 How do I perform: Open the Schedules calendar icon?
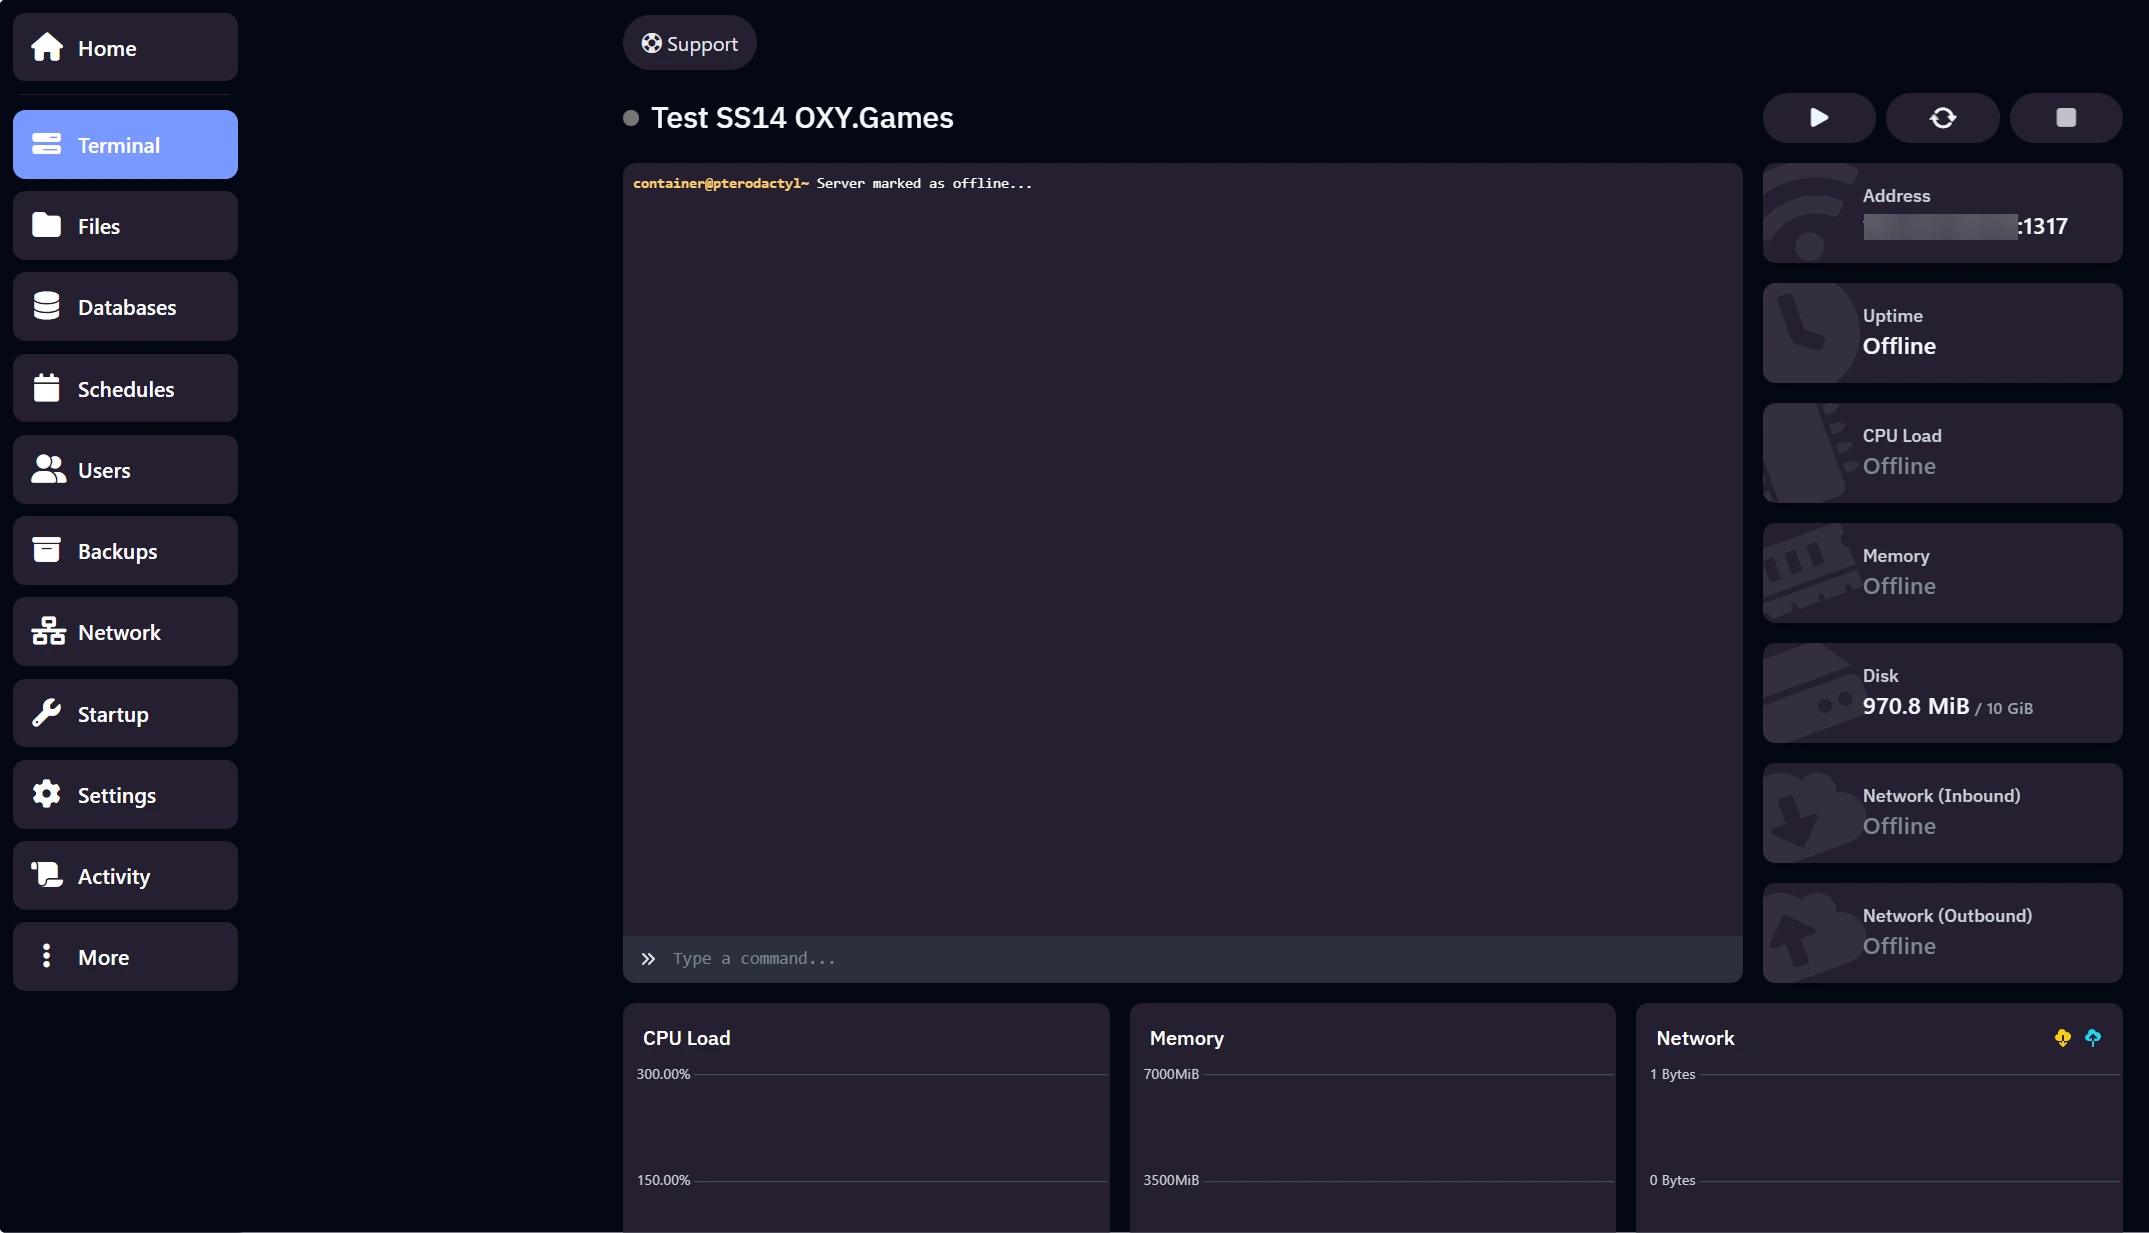pyautogui.click(x=48, y=388)
